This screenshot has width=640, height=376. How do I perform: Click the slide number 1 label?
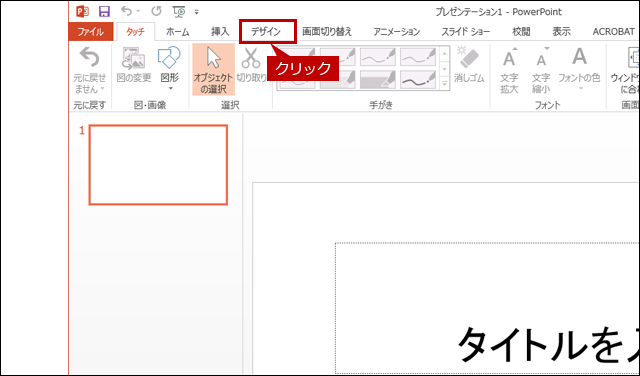(x=82, y=130)
